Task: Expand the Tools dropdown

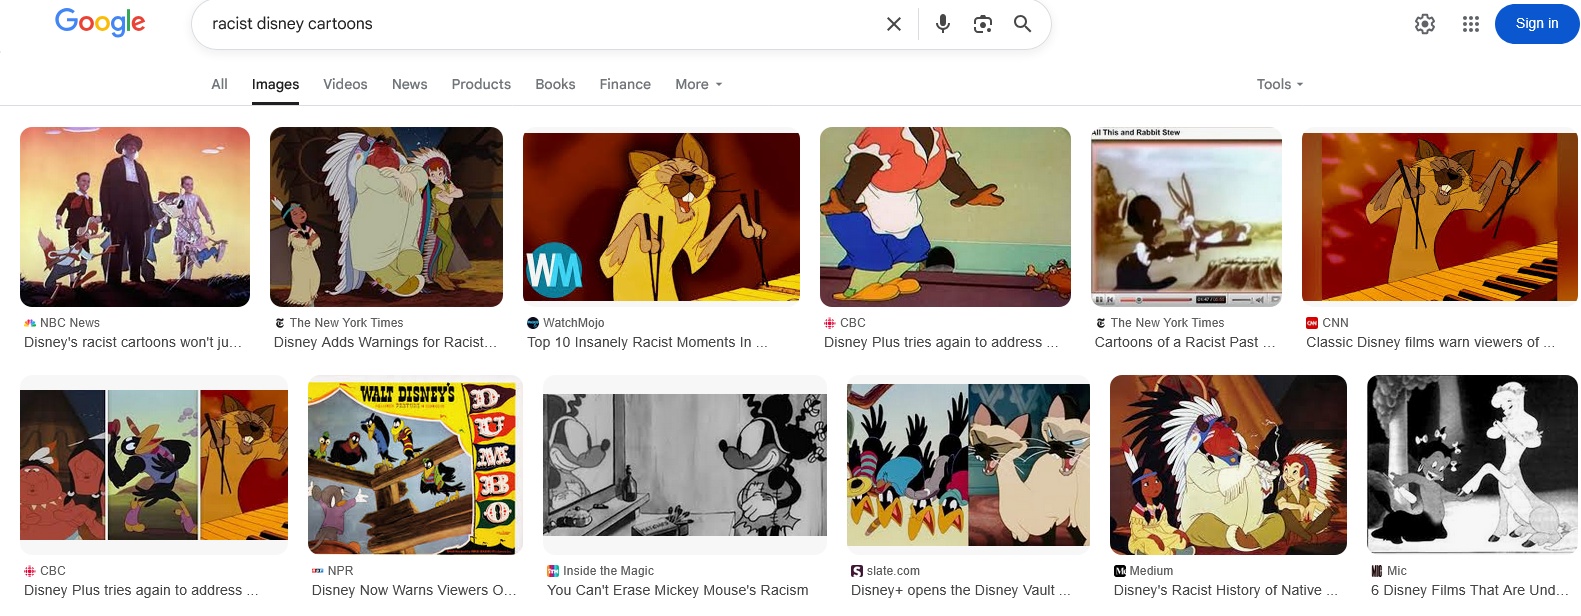Action: click(1280, 84)
